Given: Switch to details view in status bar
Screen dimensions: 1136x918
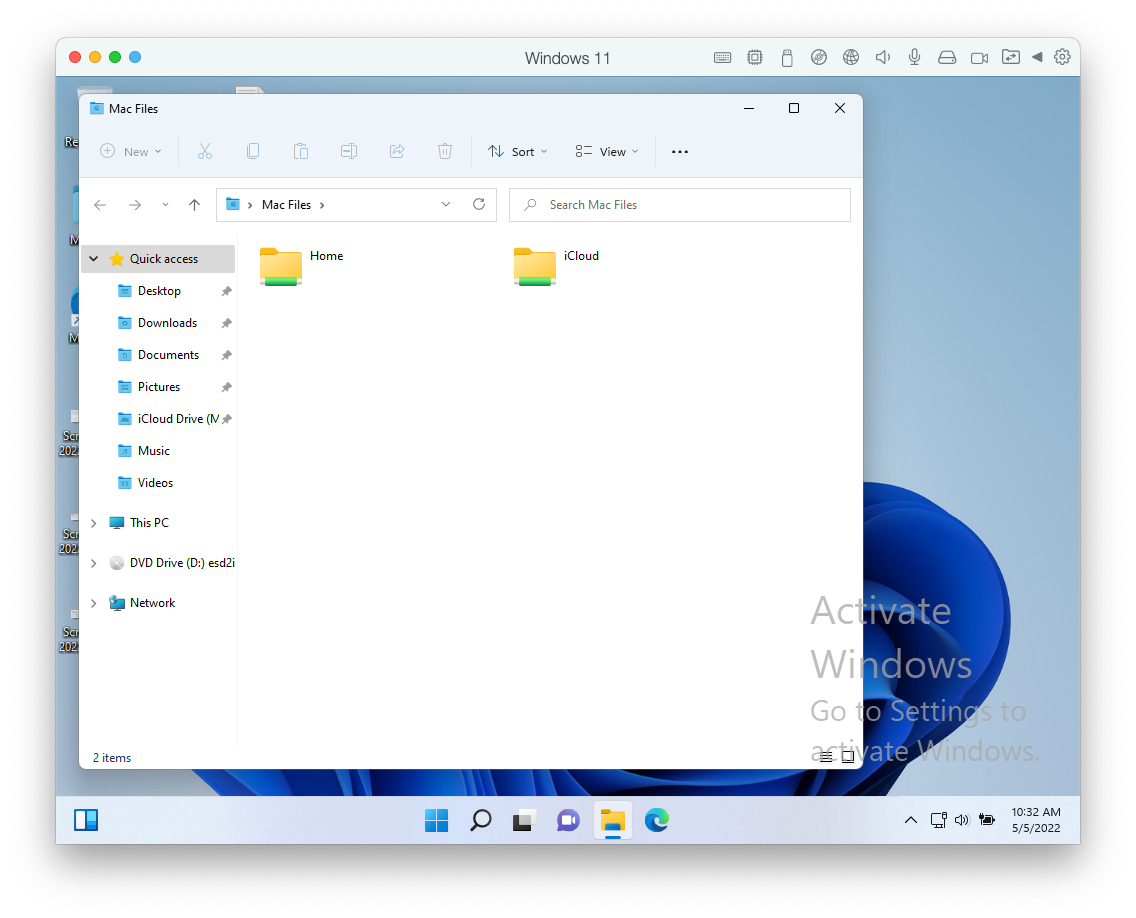Looking at the screenshot, I should click(825, 757).
